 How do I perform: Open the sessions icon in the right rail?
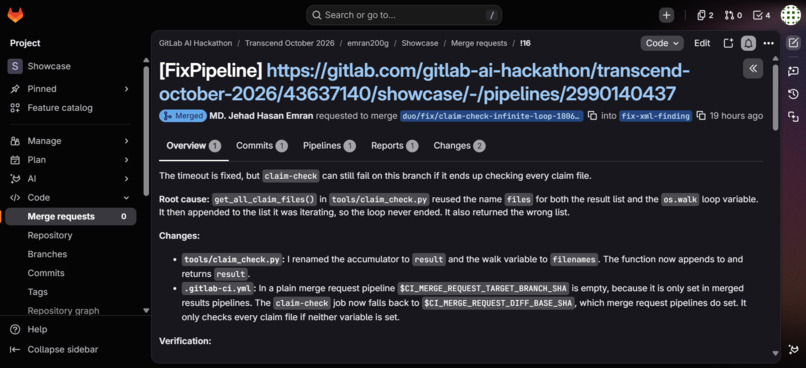coord(793,116)
